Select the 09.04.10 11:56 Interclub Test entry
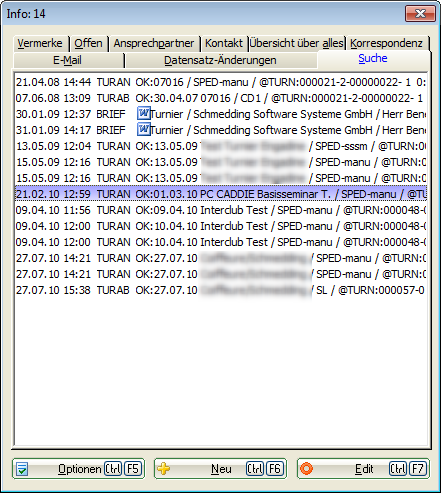This screenshot has height=493, width=441. point(221,210)
